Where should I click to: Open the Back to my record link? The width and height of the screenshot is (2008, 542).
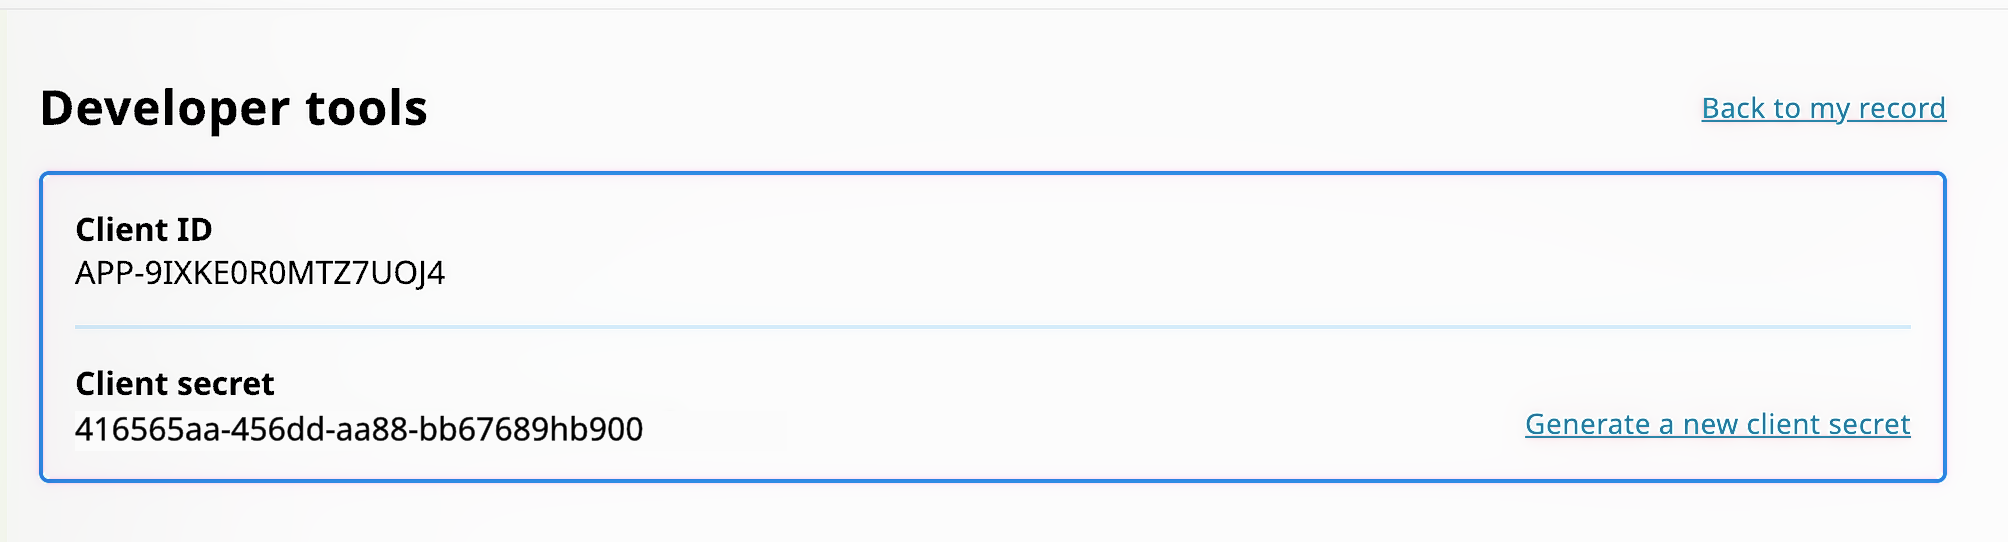(1823, 108)
